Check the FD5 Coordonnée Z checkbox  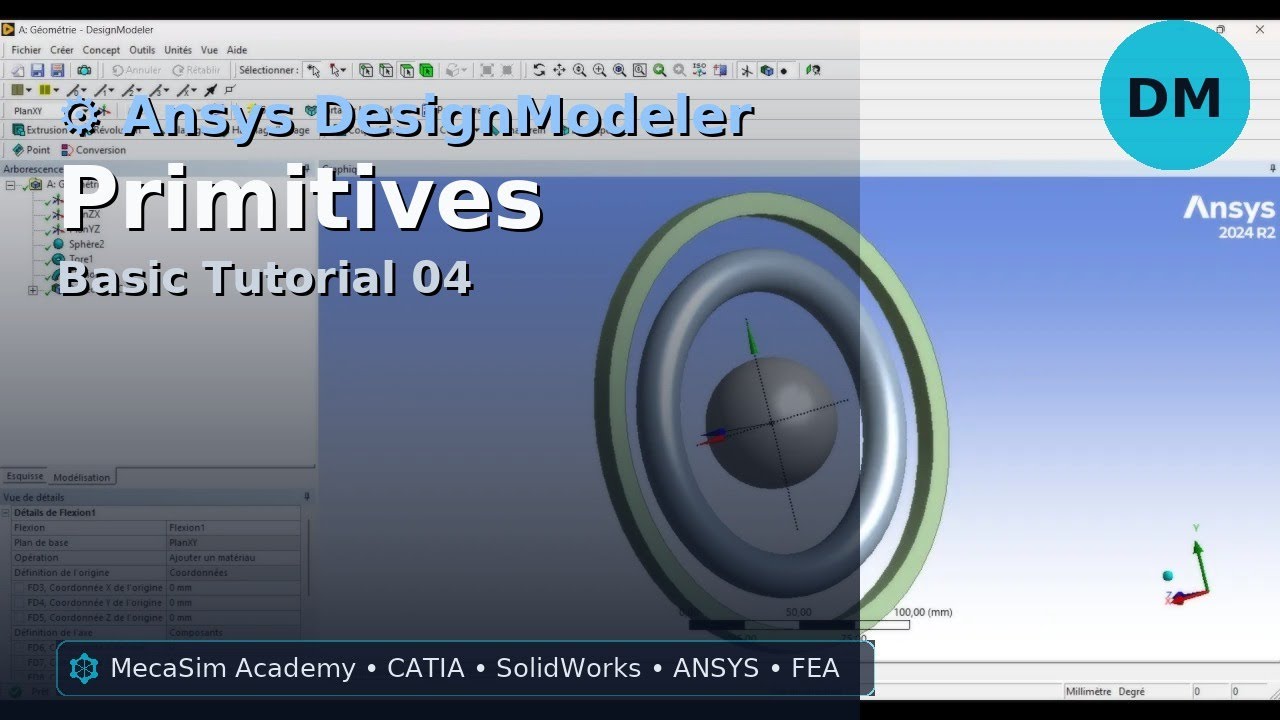tap(19, 618)
